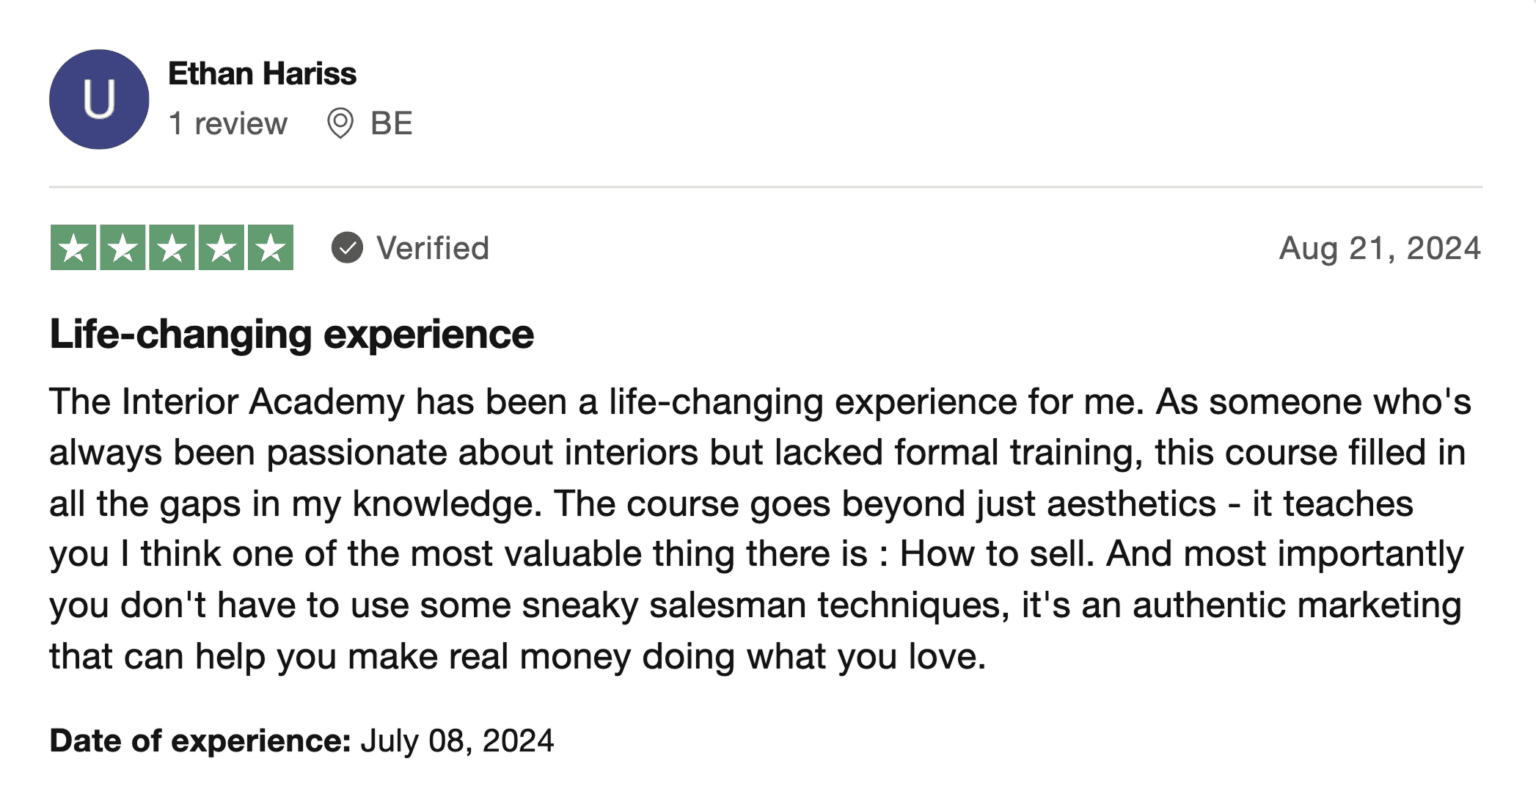Click the second green star
This screenshot has height=797, width=1536.
coord(123,248)
